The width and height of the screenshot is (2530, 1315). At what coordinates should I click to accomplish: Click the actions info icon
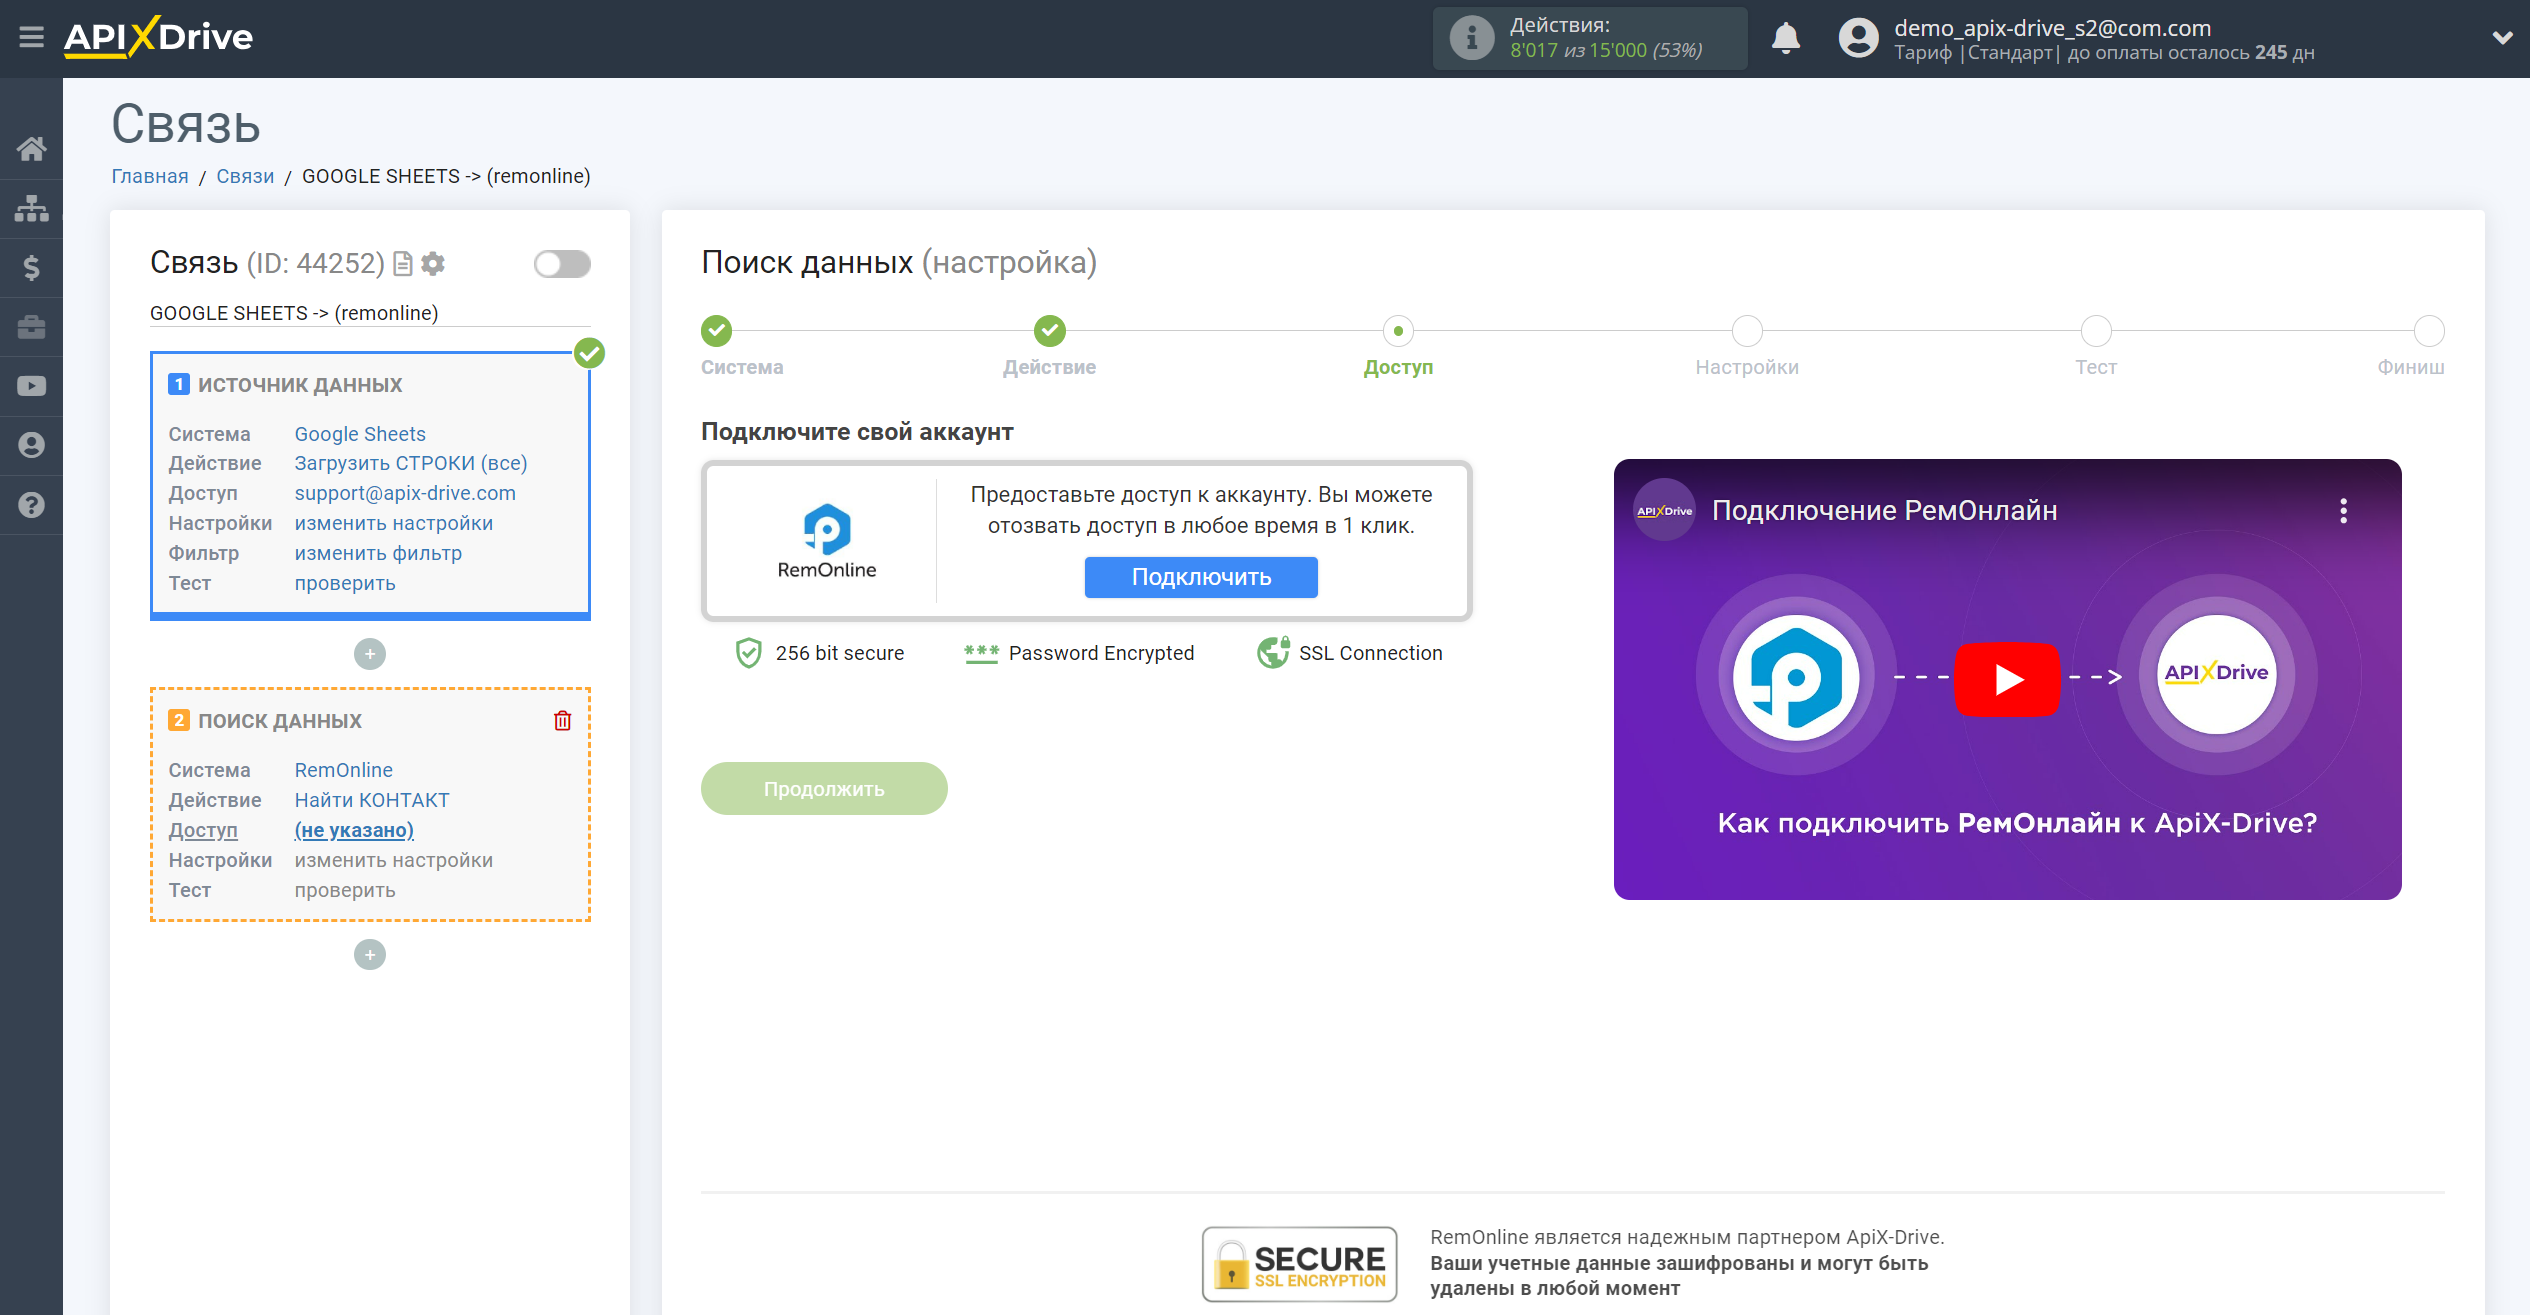tap(1471, 38)
